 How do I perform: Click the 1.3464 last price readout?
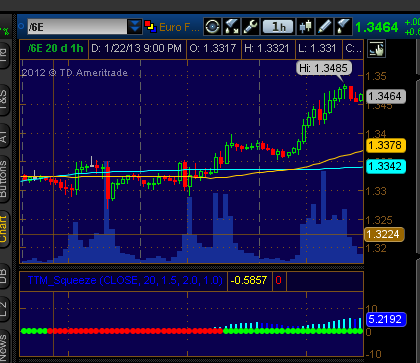pyautogui.click(x=377, y=27)
